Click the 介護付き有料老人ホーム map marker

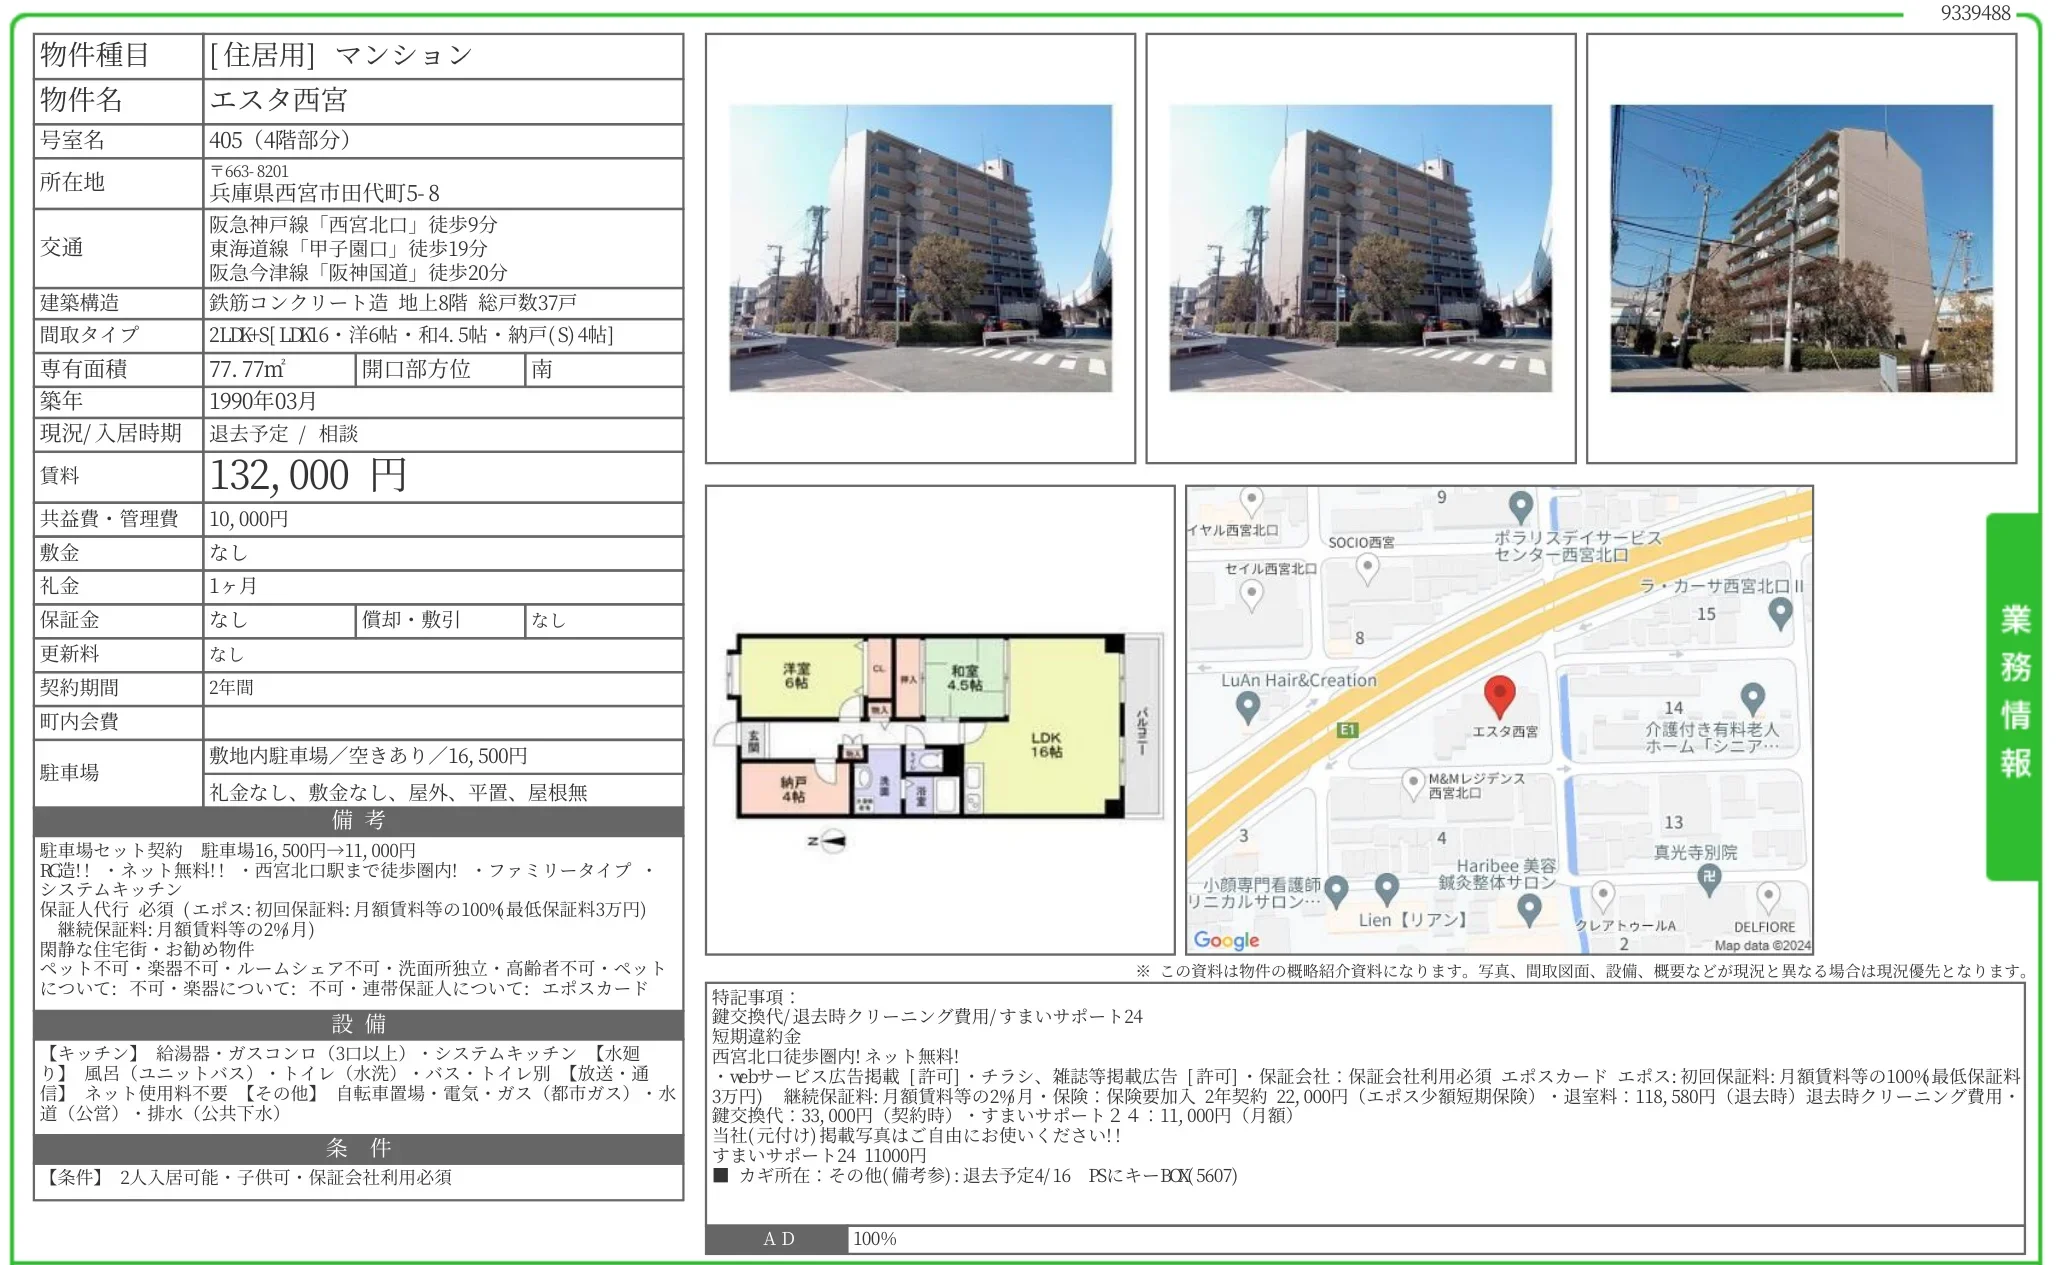tap(1752, 697)
